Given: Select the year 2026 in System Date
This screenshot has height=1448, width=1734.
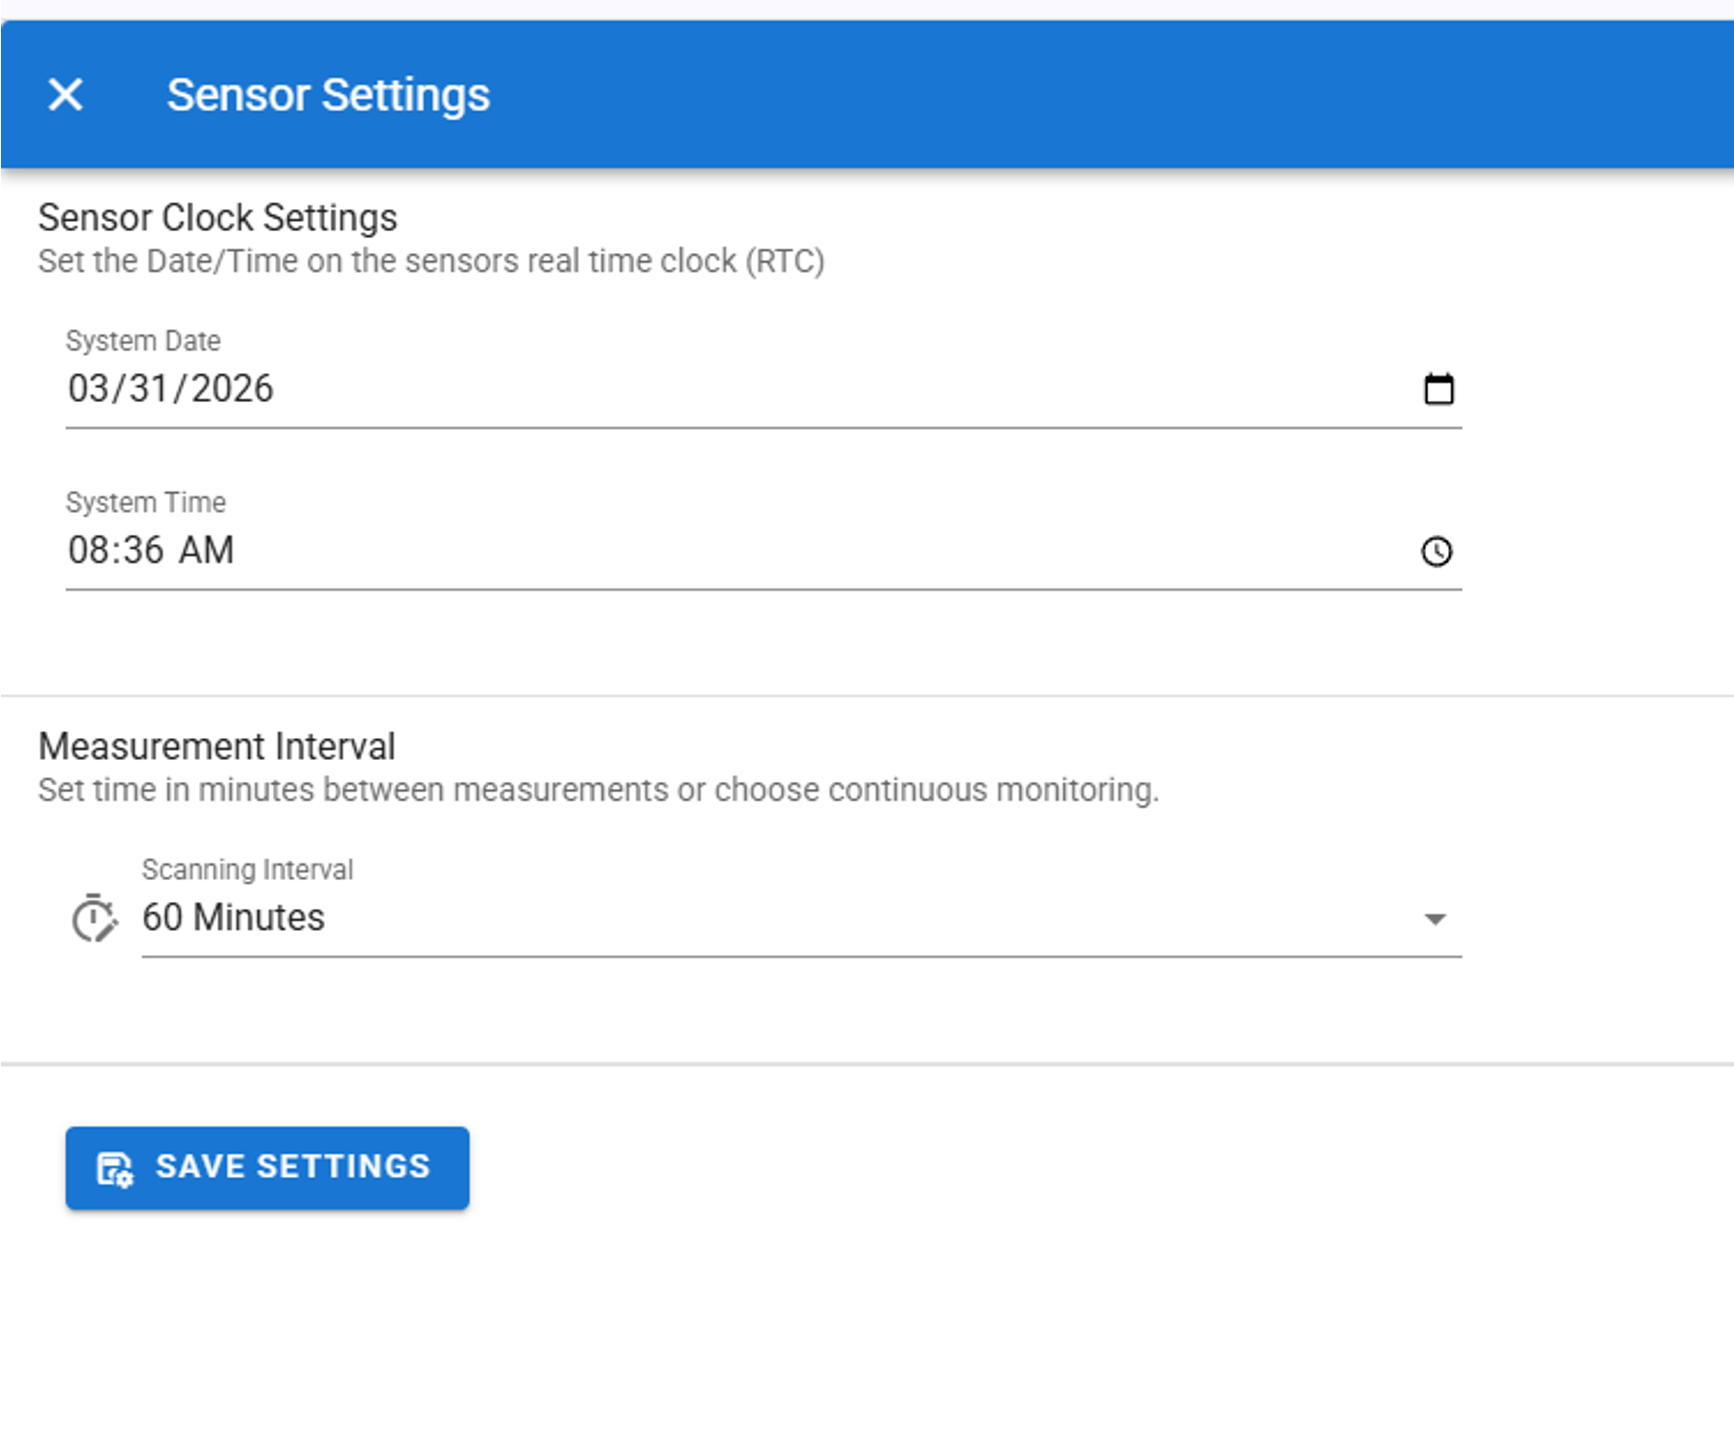Looking at the screenshot, I should pyautogui.click(x=232, y=389).
